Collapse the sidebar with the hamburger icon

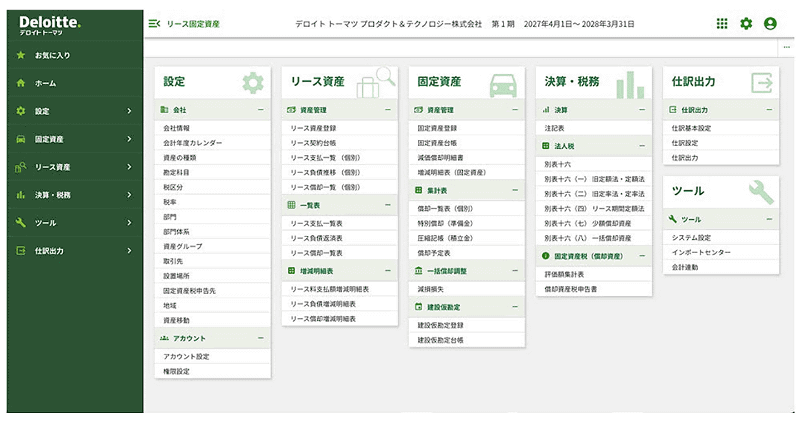tap(154, 23)
